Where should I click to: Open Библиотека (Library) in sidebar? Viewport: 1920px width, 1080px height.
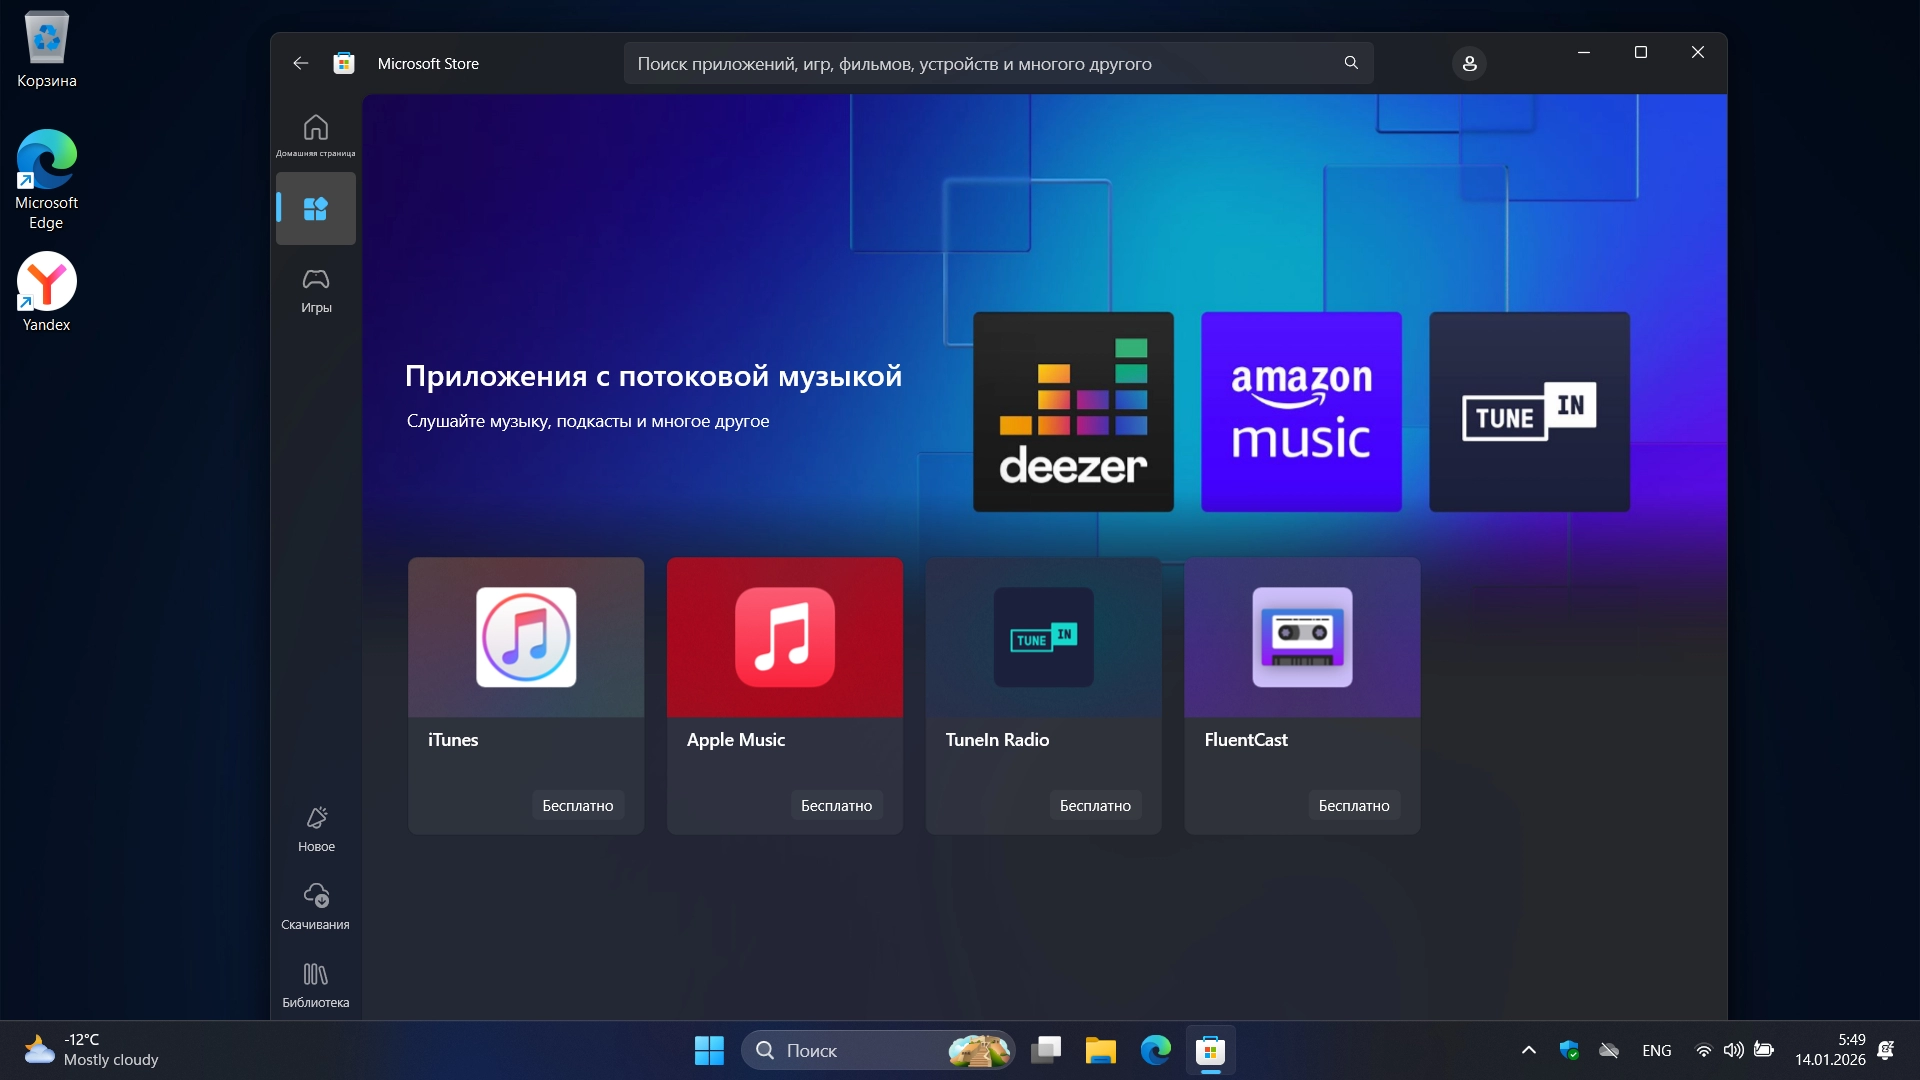(x=316, y=985)
